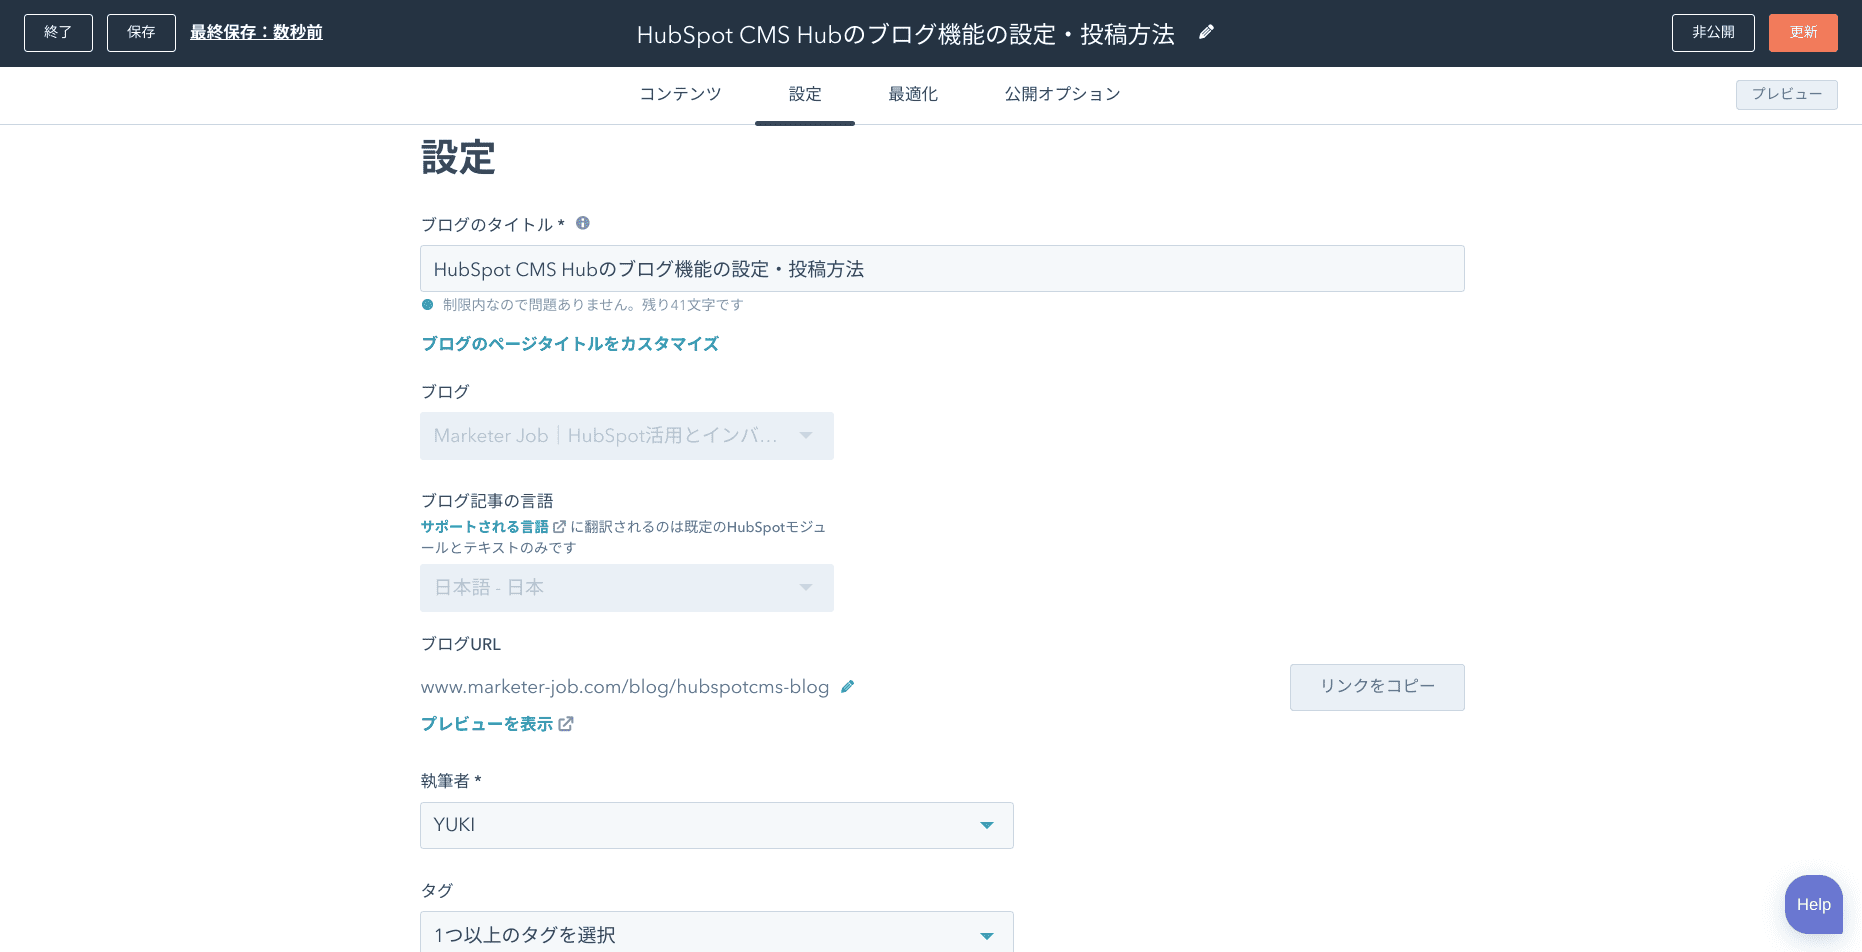Click the 非公開 unpublish button
This screenshot has height=952, width=1862.
[1713, 33]
